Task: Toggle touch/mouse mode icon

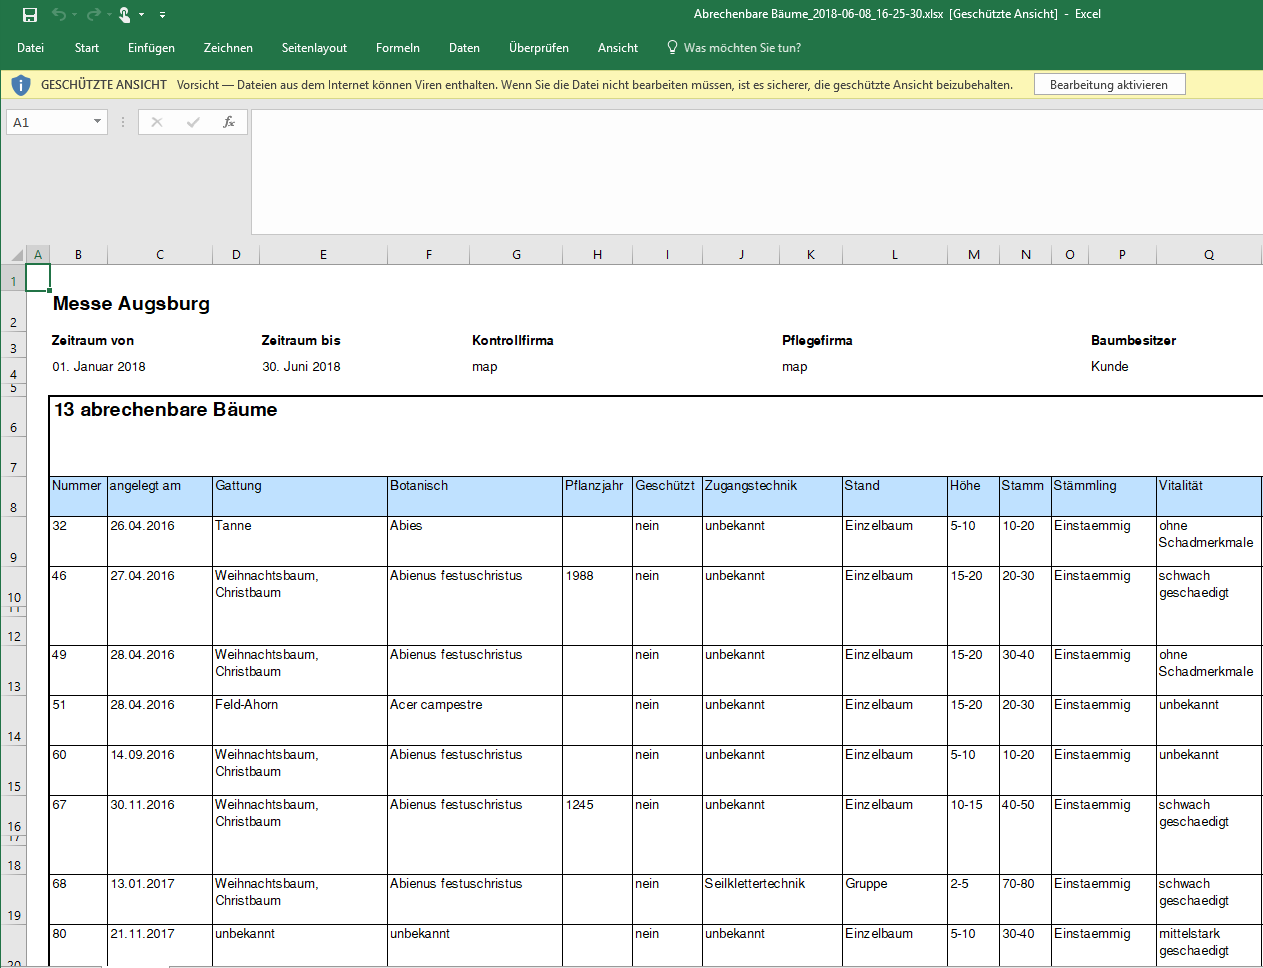Action: click(124, 15)
